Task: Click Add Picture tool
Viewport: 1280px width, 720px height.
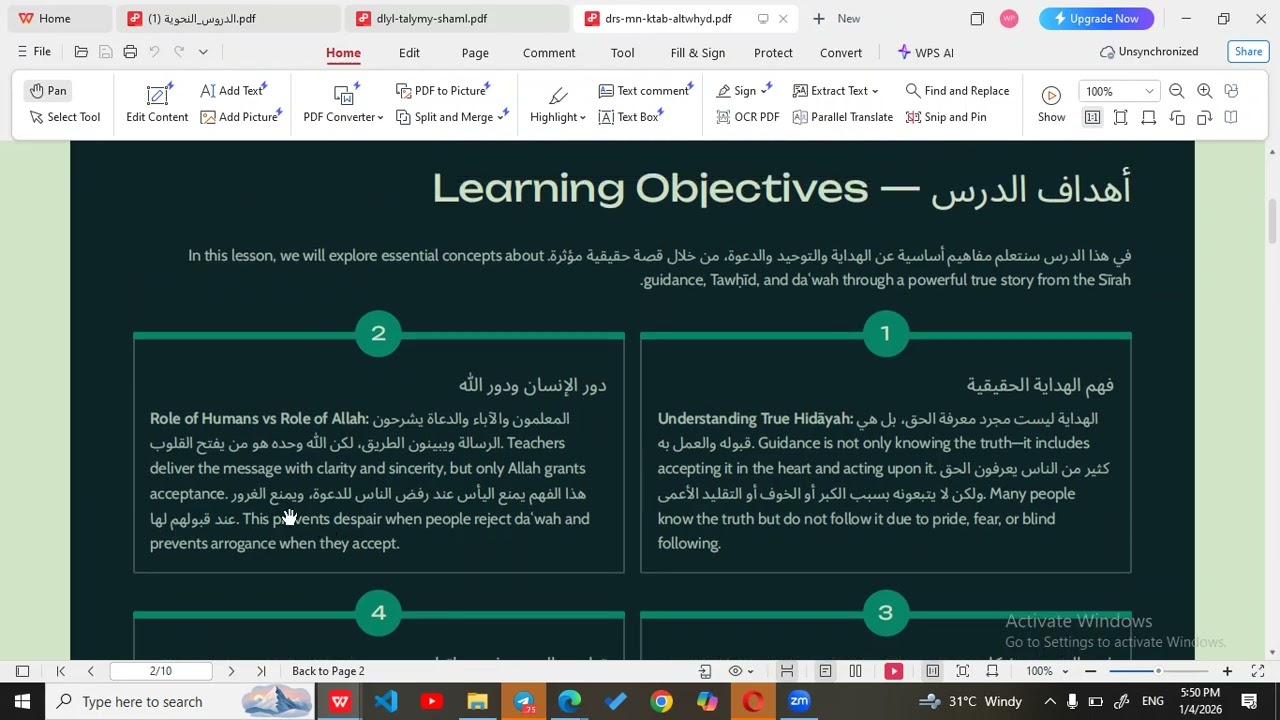Action: point(239,117)
